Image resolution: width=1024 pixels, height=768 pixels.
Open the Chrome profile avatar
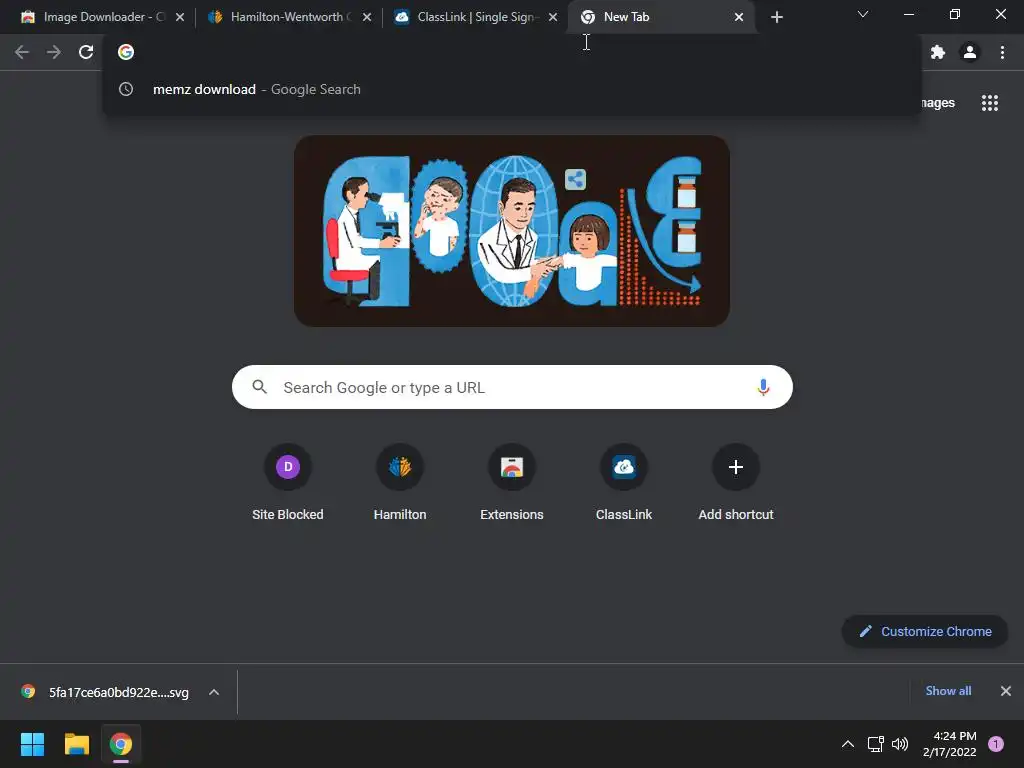(970, 52)
